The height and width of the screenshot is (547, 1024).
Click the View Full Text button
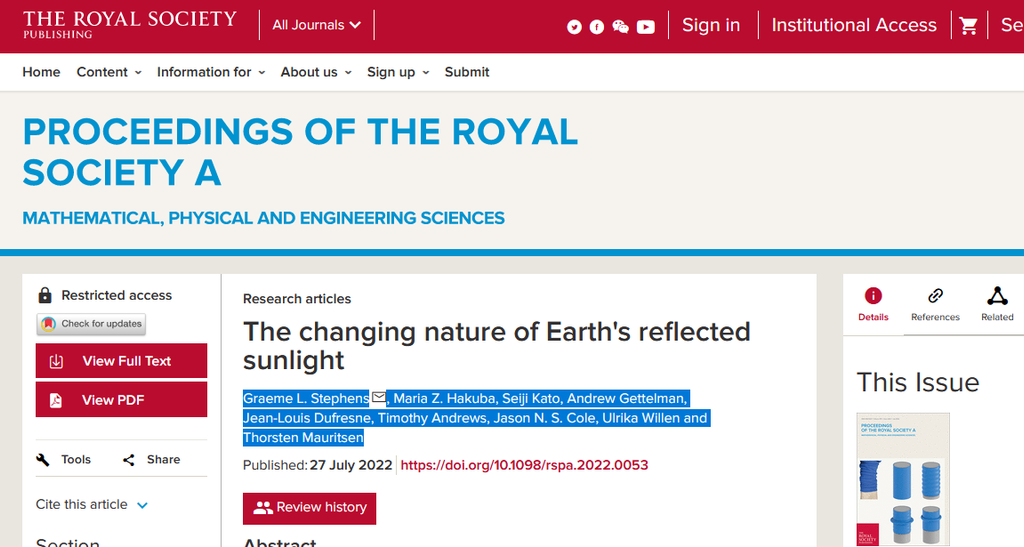[121, 361]
